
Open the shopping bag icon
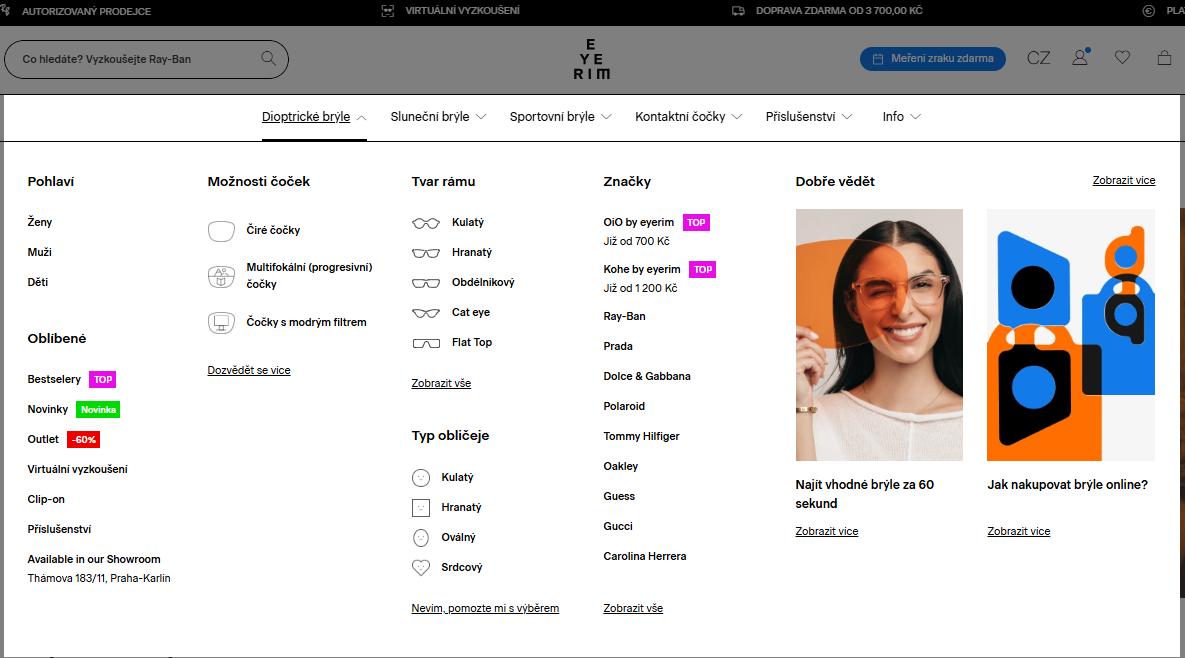(1165, 57)
